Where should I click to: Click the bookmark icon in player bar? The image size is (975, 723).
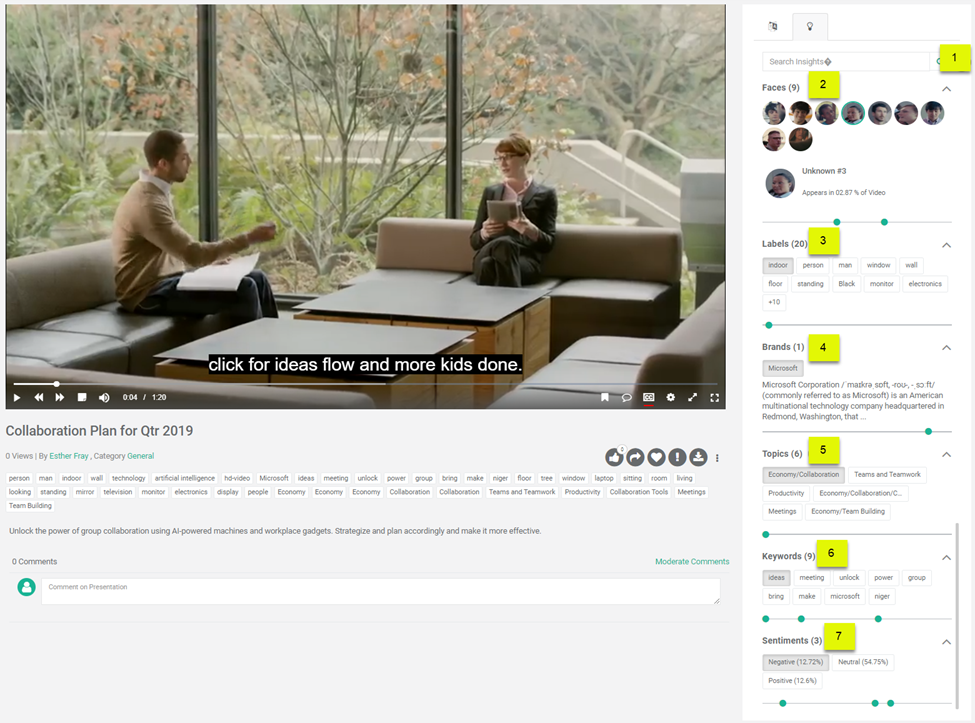604,397
